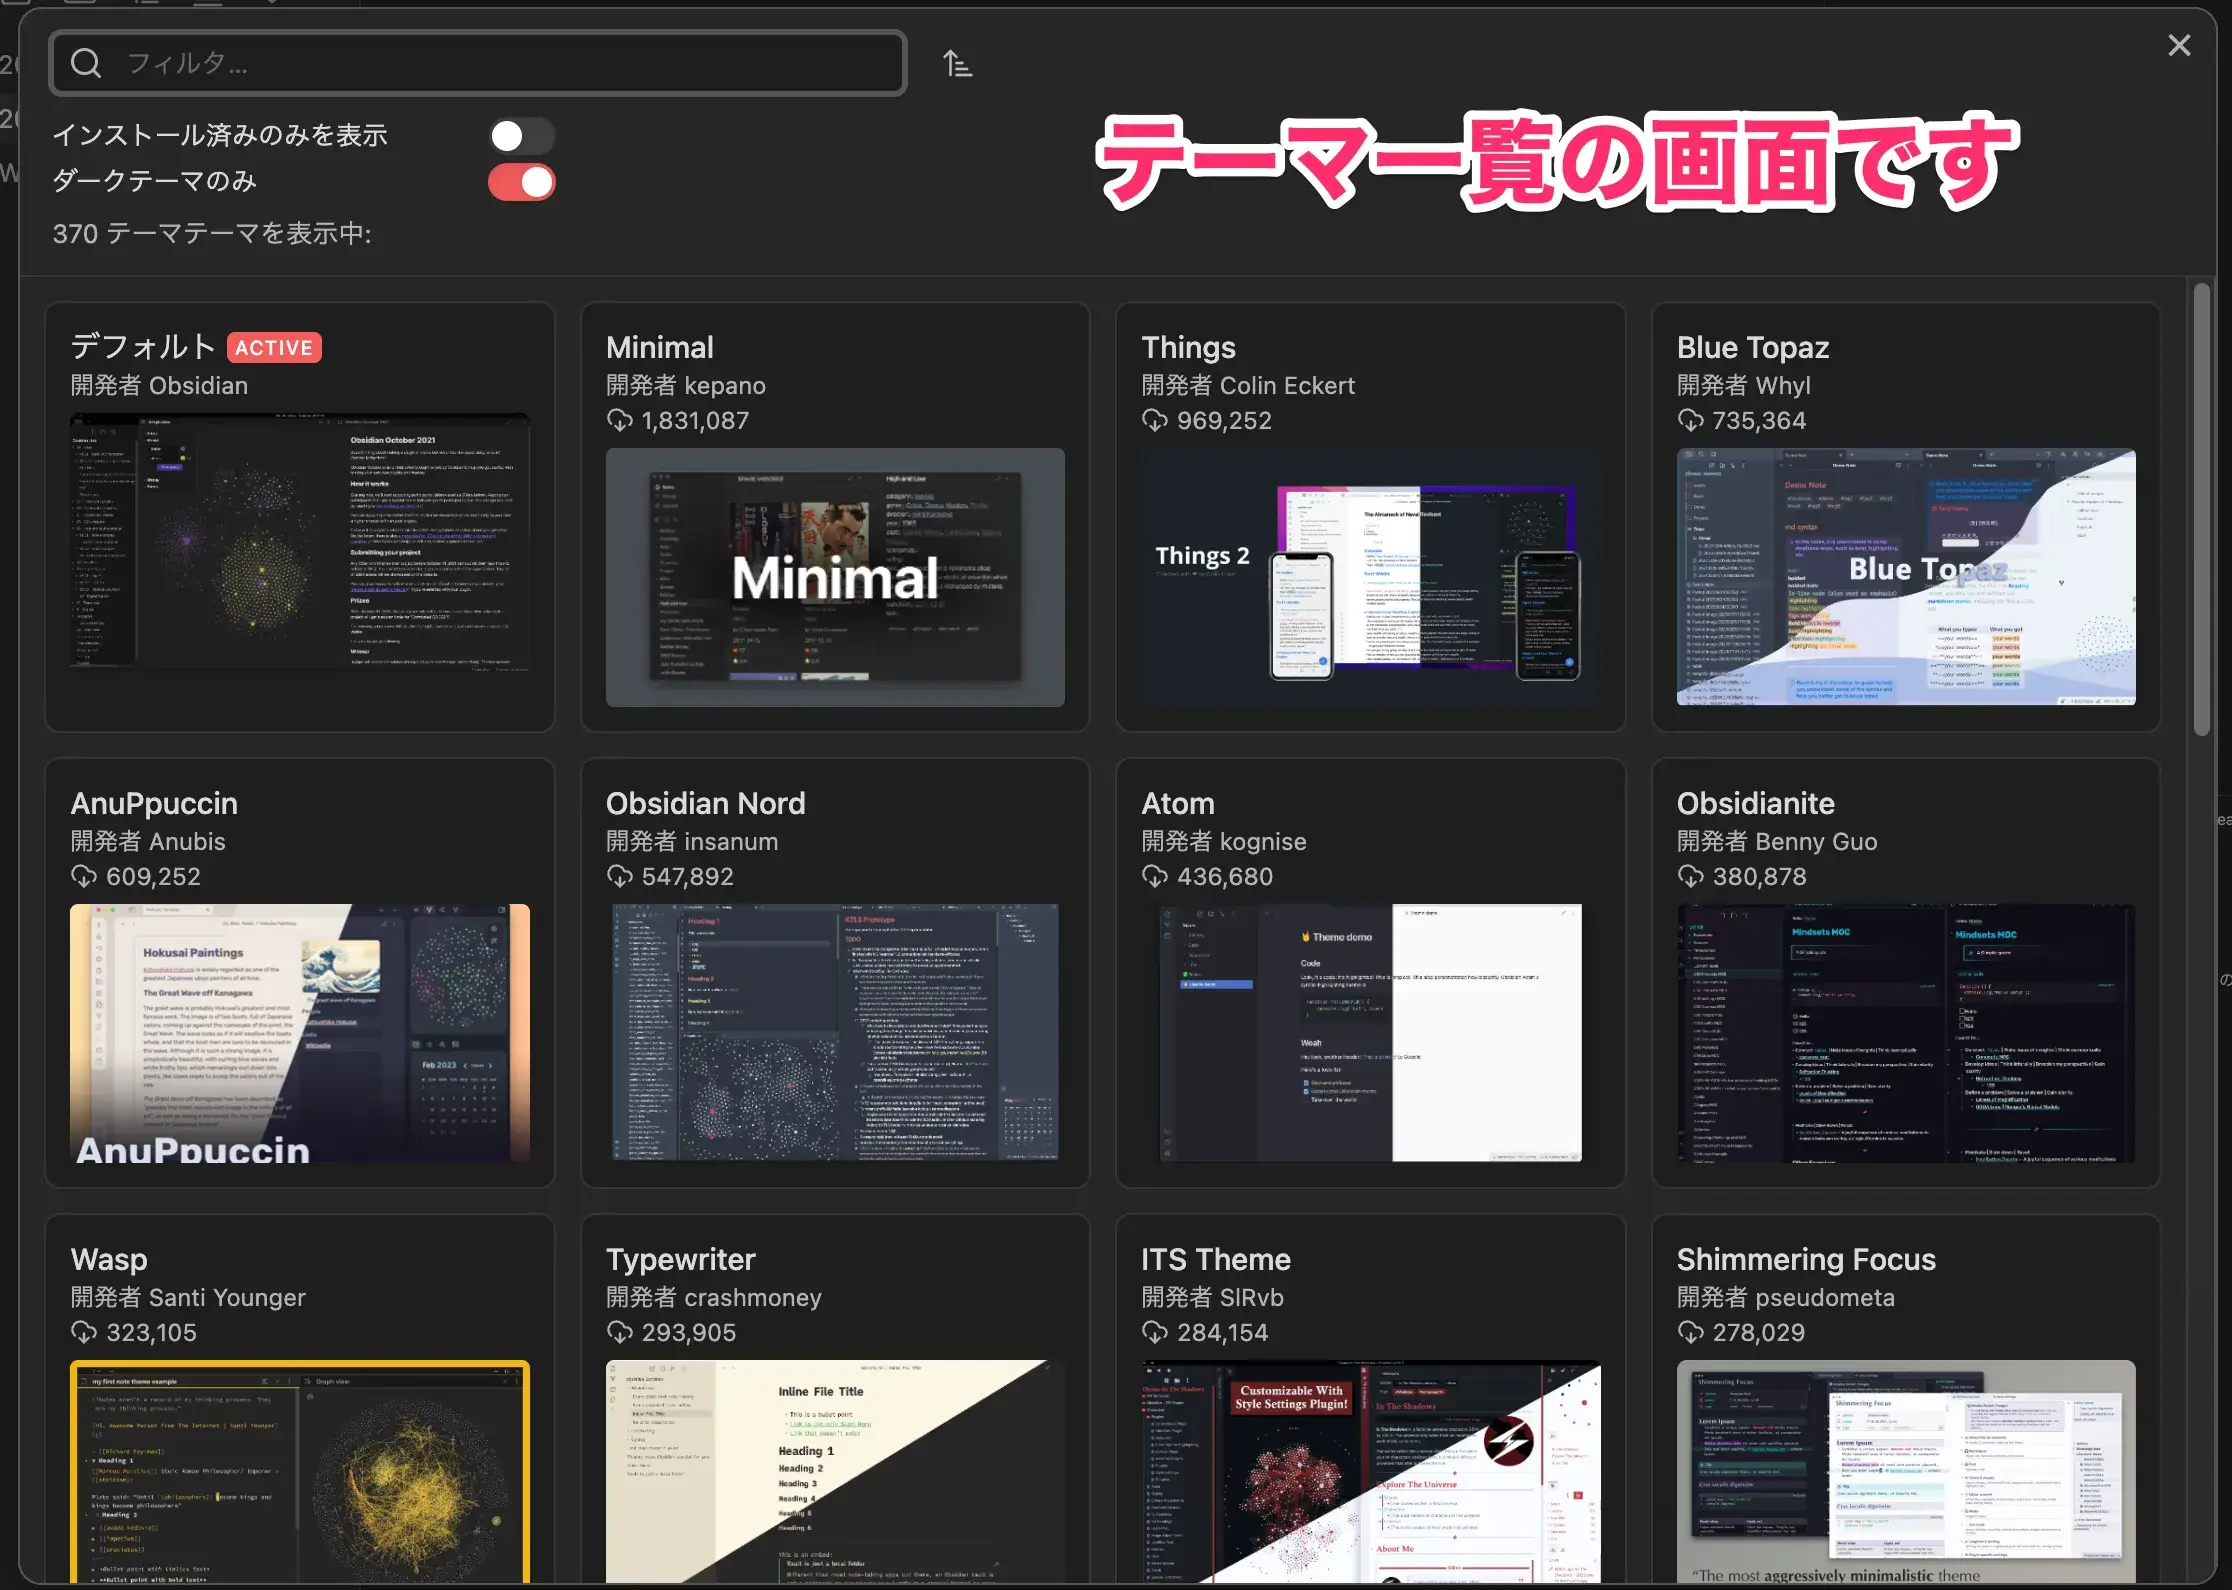Click the search magnifier icon in filter box
Viewport: 2232px width, 1590px height.
tap(86, 64)
